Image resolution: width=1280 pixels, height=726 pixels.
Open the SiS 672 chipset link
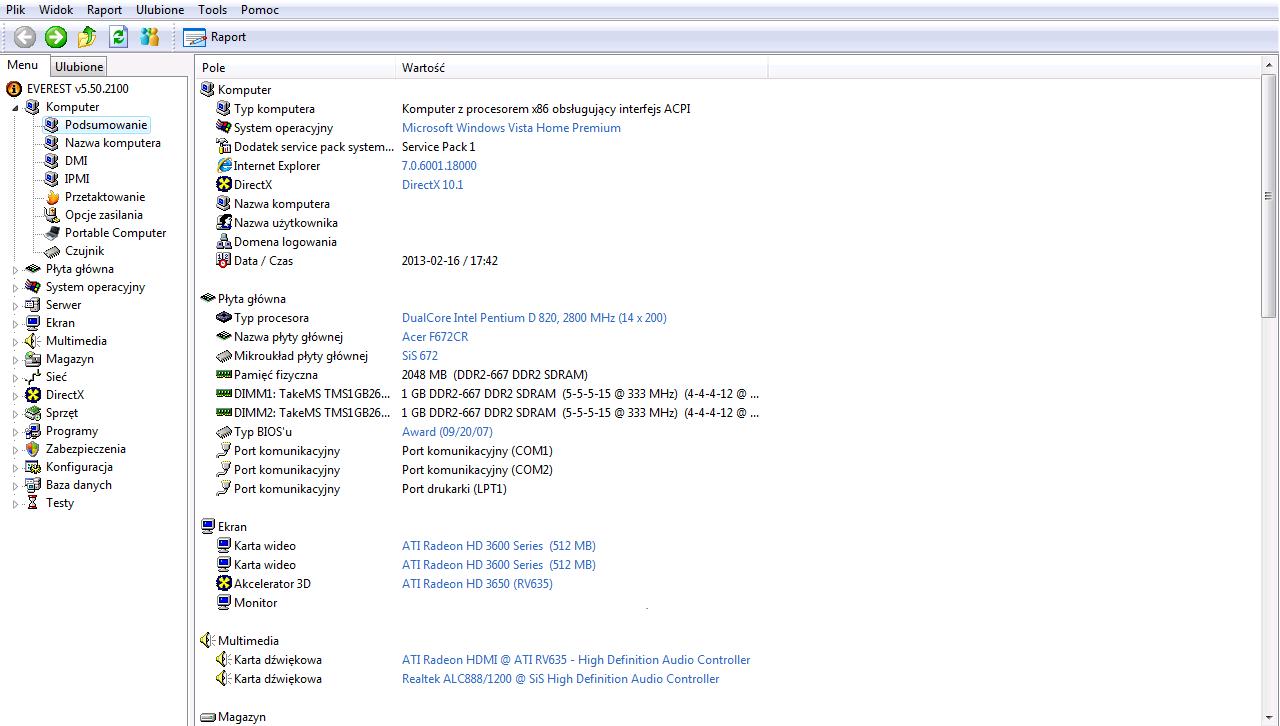point(420,356)
